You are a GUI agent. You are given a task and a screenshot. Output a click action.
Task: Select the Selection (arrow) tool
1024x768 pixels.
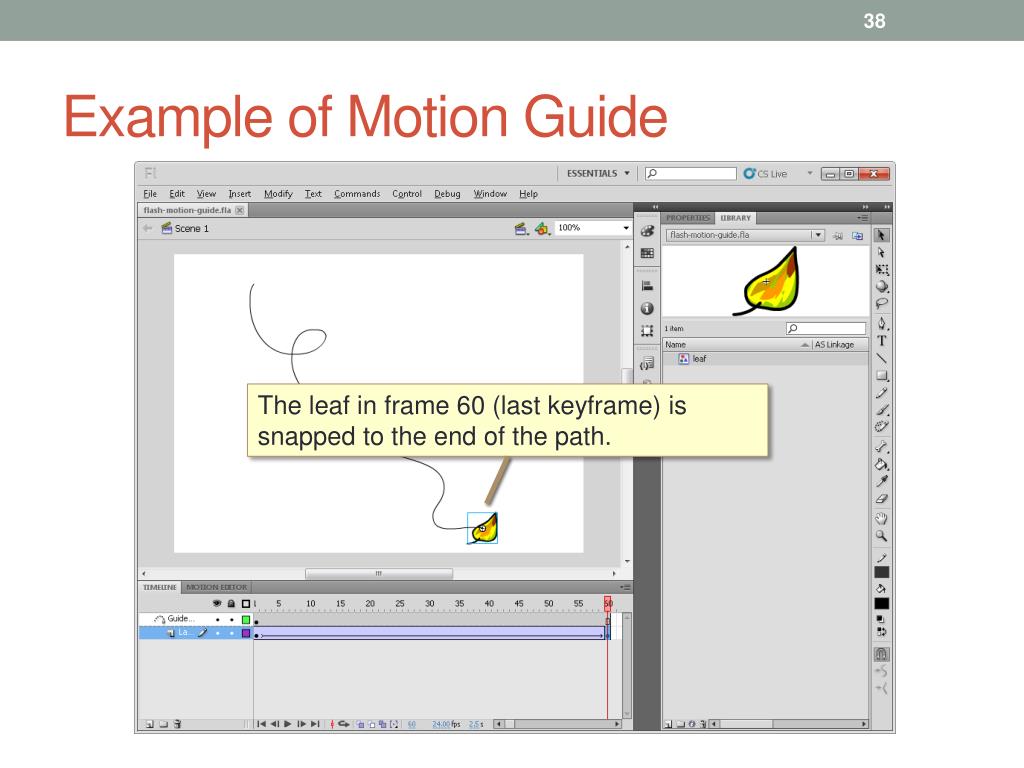[x=881, y=236]
